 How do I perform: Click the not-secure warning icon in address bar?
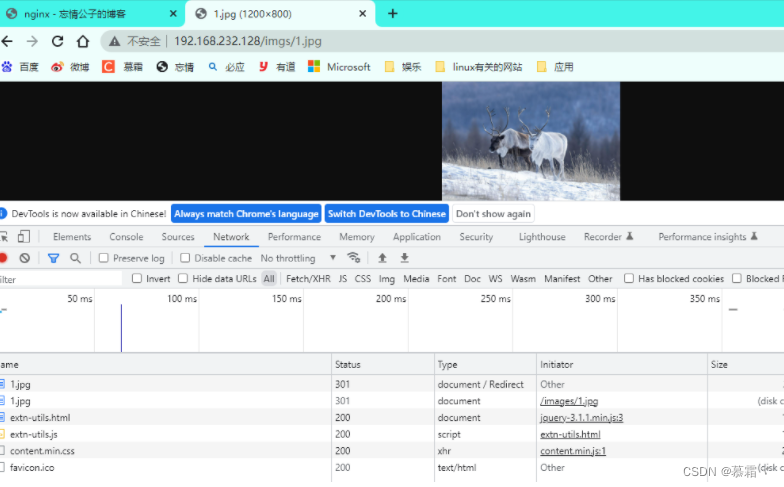click(114, 42)
